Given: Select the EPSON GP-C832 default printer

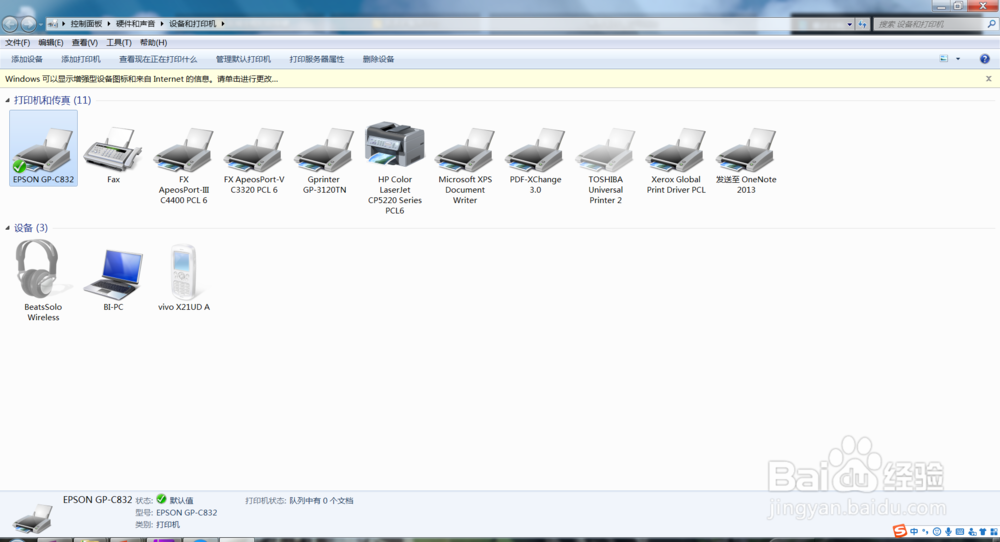Looking at the screenshot, I should (x=43, y=148).
